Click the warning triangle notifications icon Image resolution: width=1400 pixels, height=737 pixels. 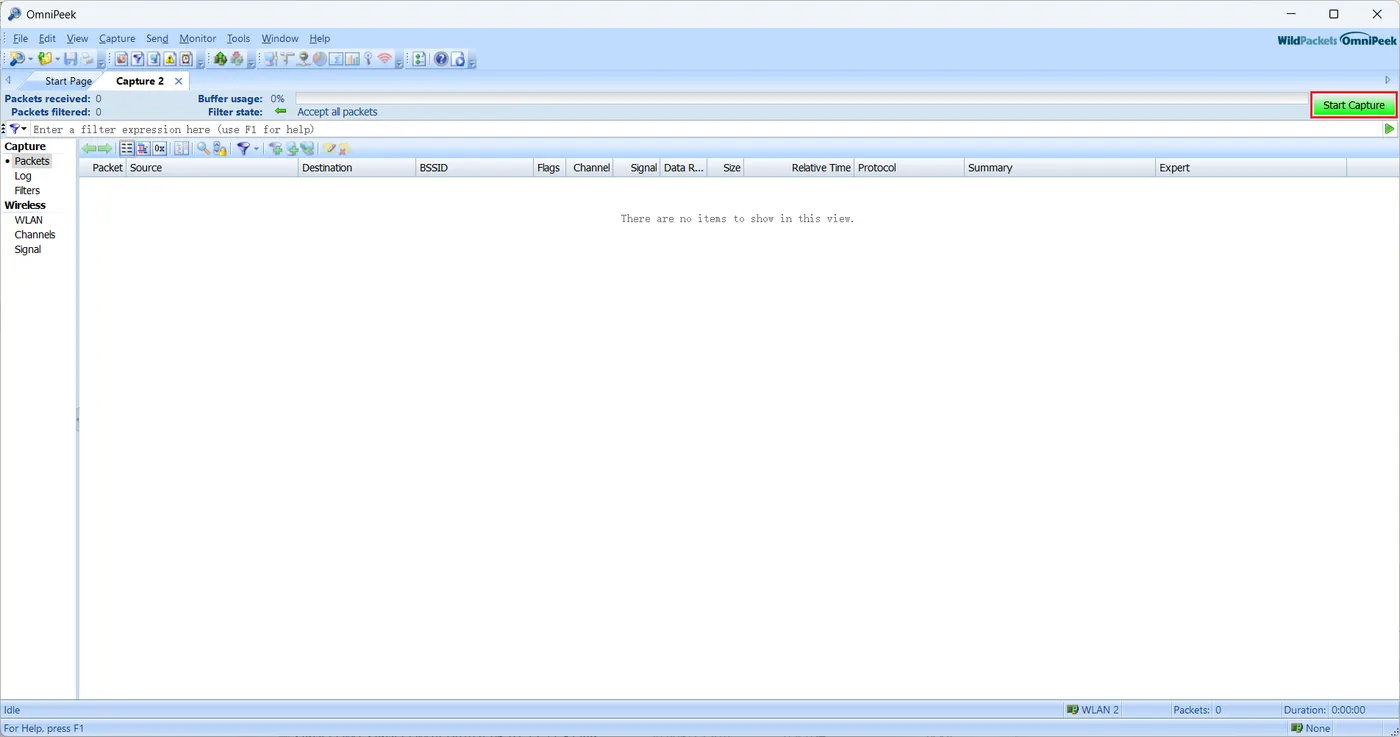[x=170, y=59]
